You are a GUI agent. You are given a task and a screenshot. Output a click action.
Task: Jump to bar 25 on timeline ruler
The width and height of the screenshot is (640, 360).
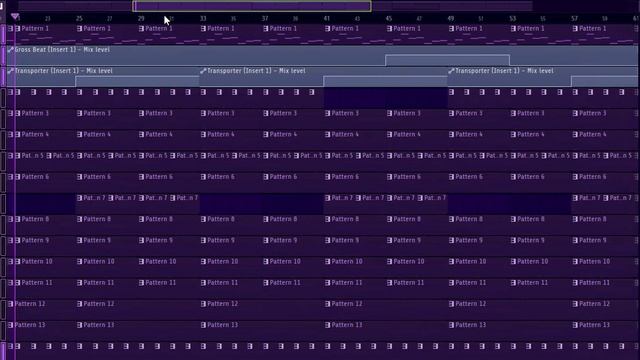tap(79, 19)
